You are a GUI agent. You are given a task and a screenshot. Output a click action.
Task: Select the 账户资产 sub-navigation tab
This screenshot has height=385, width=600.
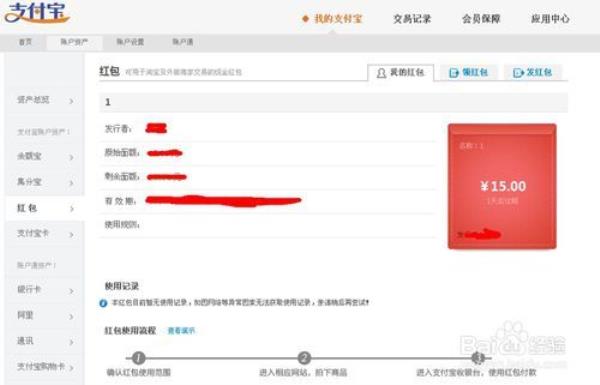pos(74,42)
